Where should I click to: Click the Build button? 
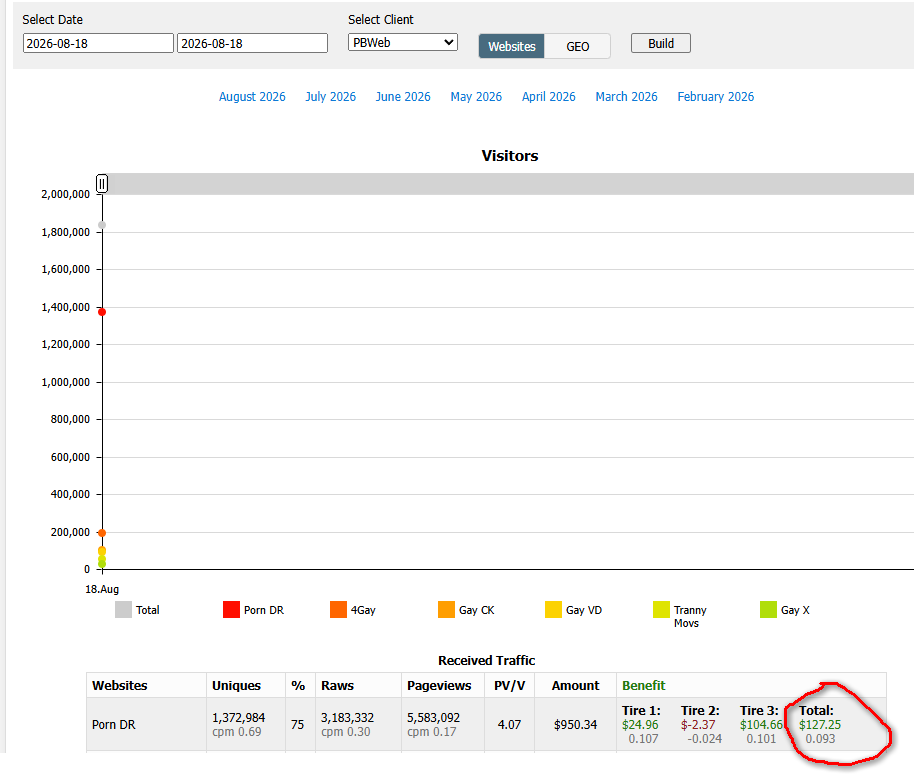point(660,44)
